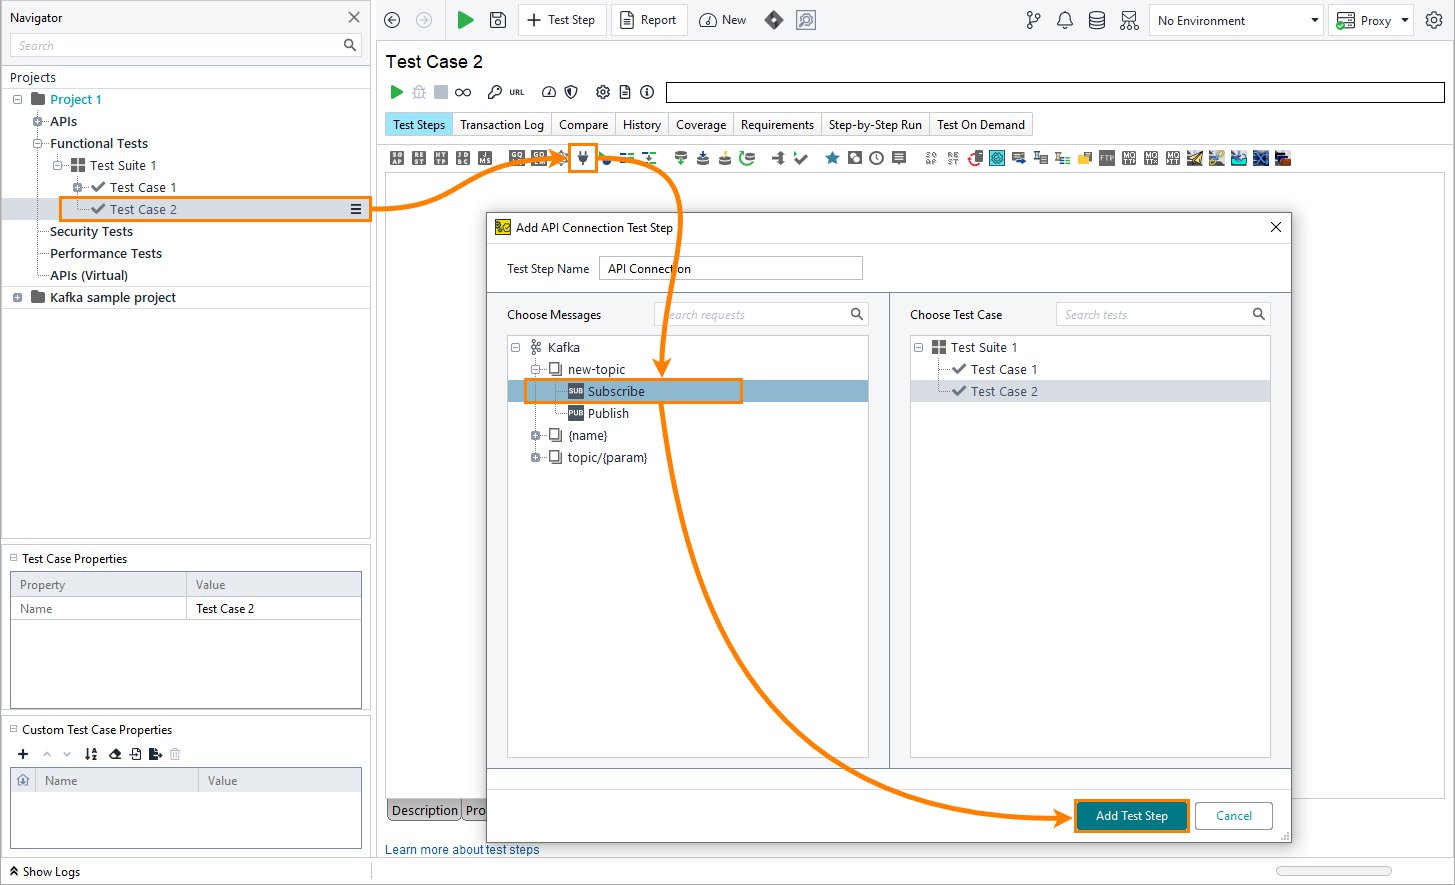Run Test Case 2 with green play icon
This screenshot has height=885, width=1455.
pyautogui.click(x=396, y=91)
